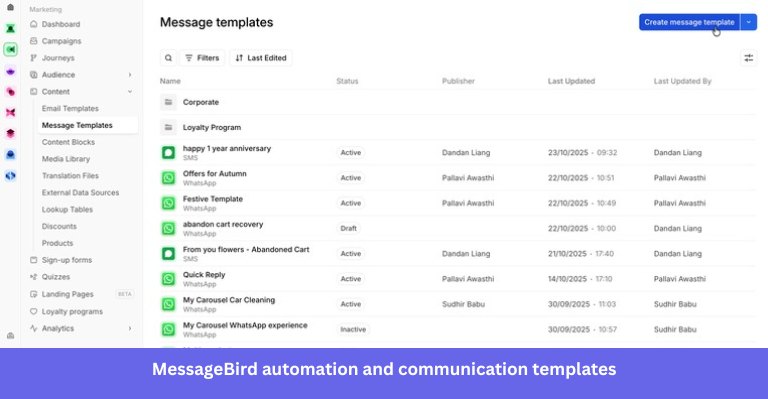
Task: Open the Corporate folder name
Action: (201, 102)
